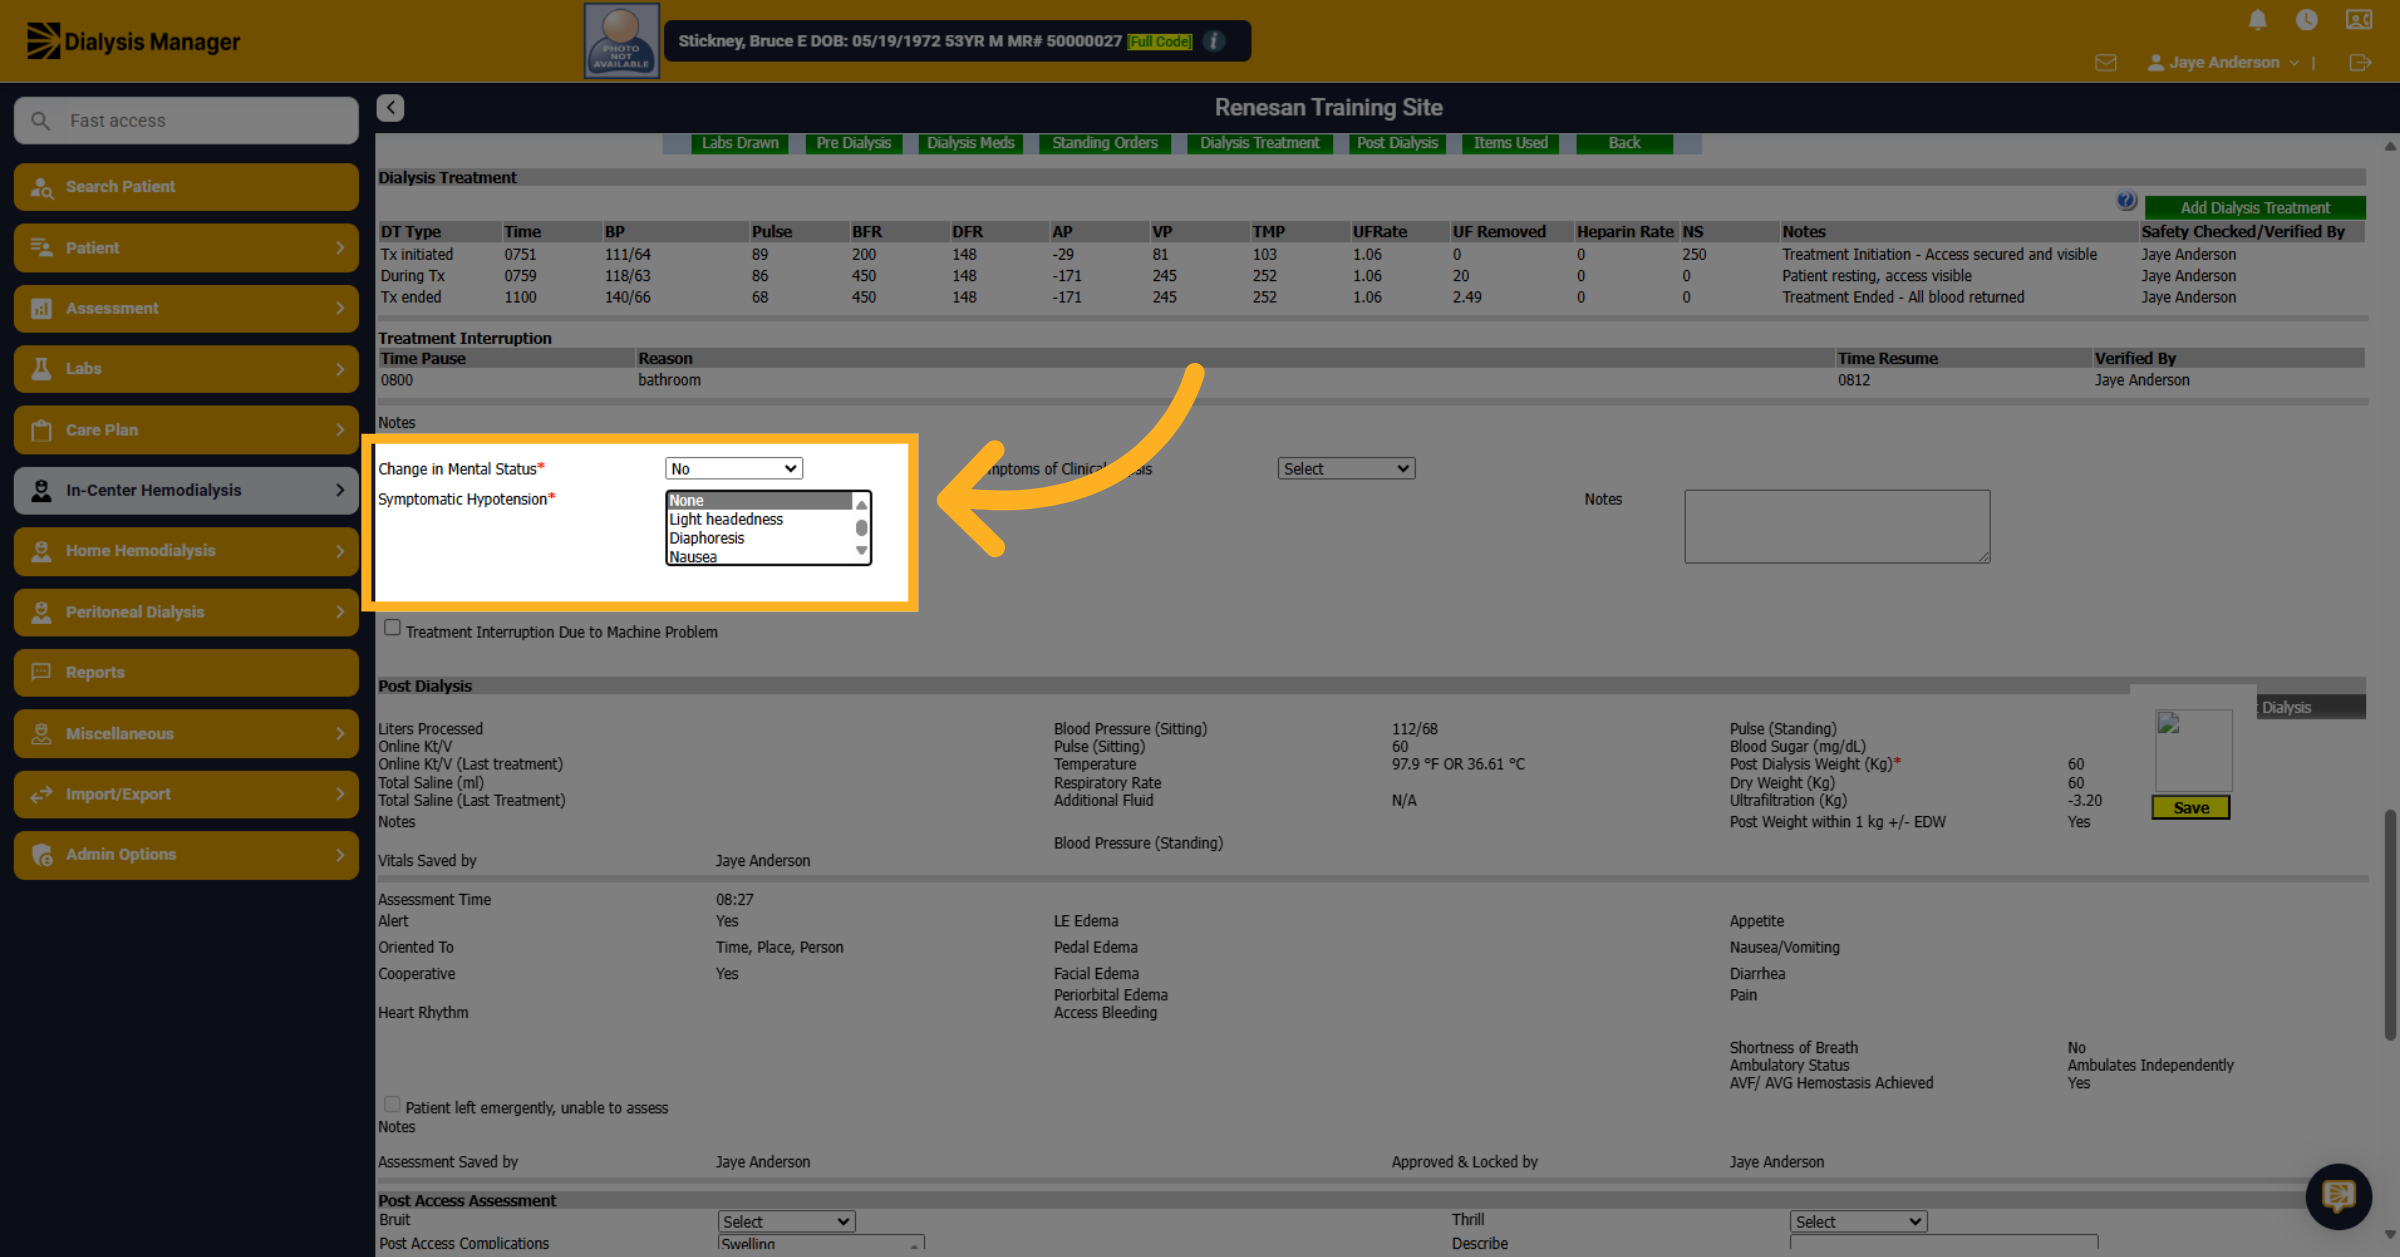The width and height of the screenshot is (2400, 1257).
Task: Collapse the sidebar with back chevron
Action: coord(390,108)
